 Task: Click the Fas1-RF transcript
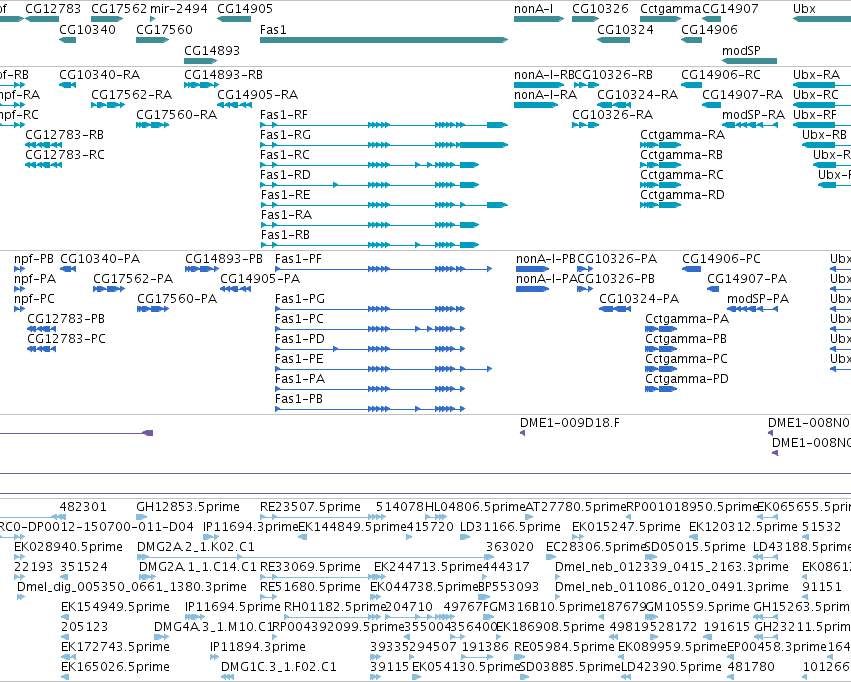(384, 125)
